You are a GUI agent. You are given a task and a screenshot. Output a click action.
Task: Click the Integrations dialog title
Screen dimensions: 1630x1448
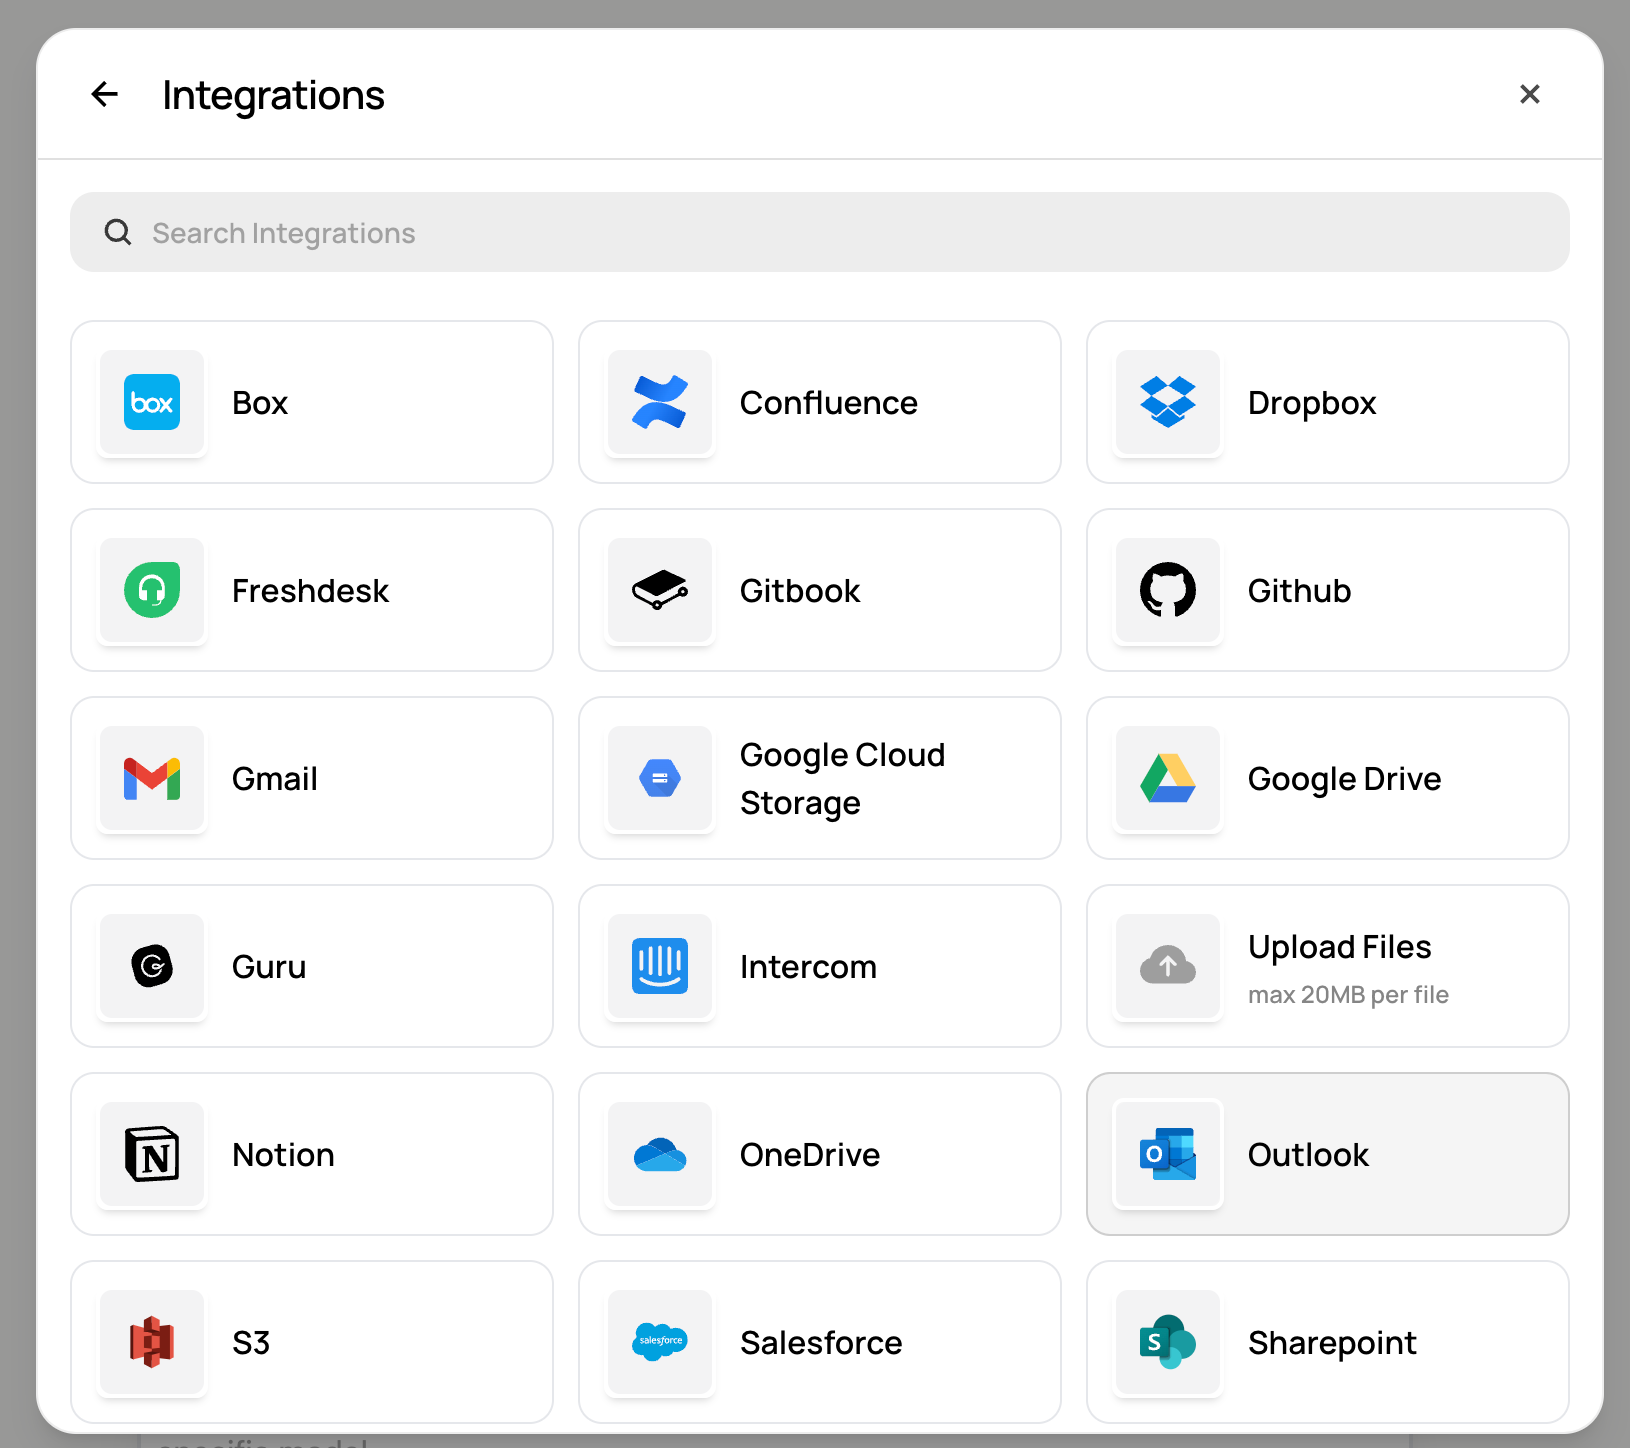pyautogui.click(x=273, y=96)
